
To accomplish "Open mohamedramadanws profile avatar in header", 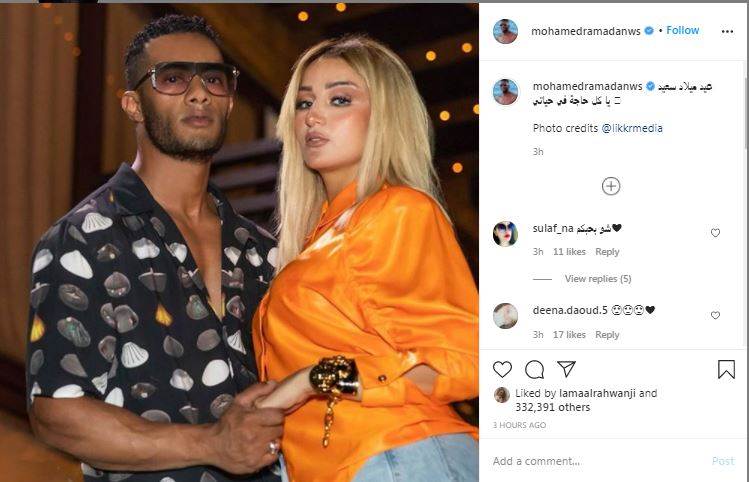I will [505, 32].
